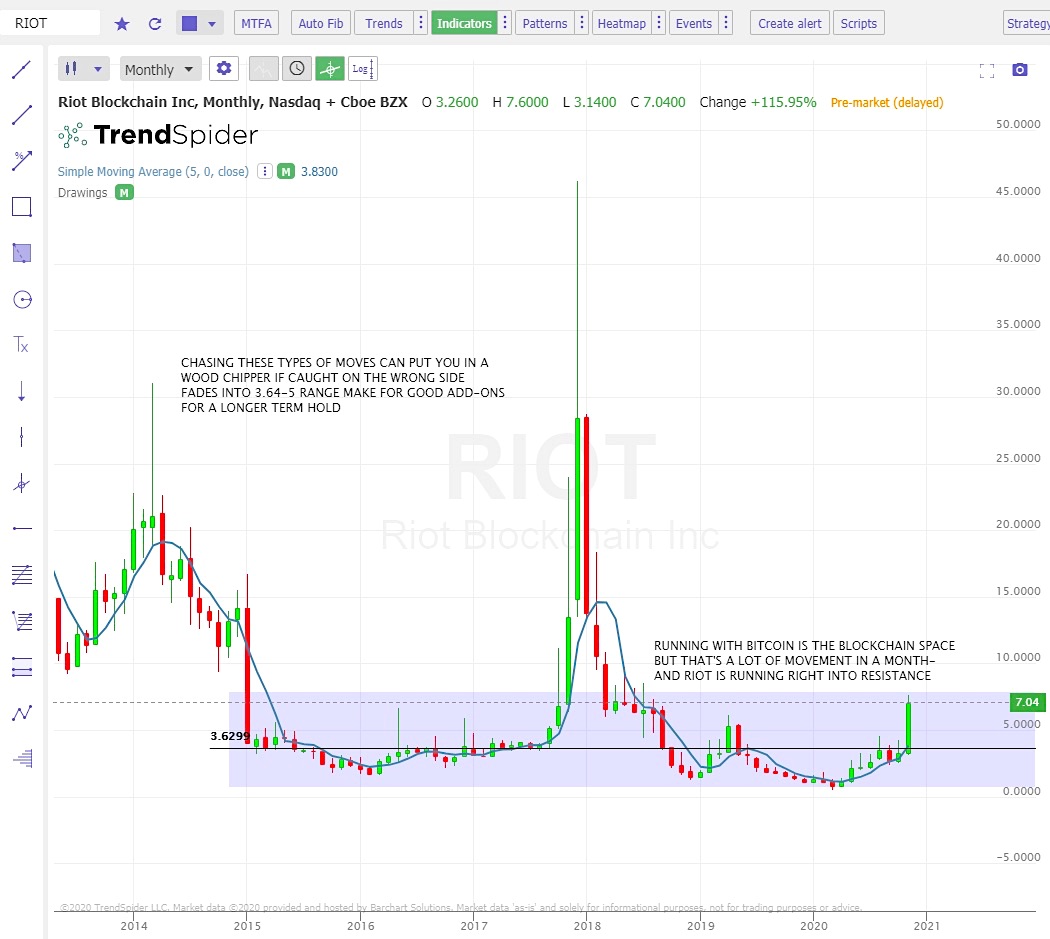Select the purple layout color square

[x=190, y=24]
